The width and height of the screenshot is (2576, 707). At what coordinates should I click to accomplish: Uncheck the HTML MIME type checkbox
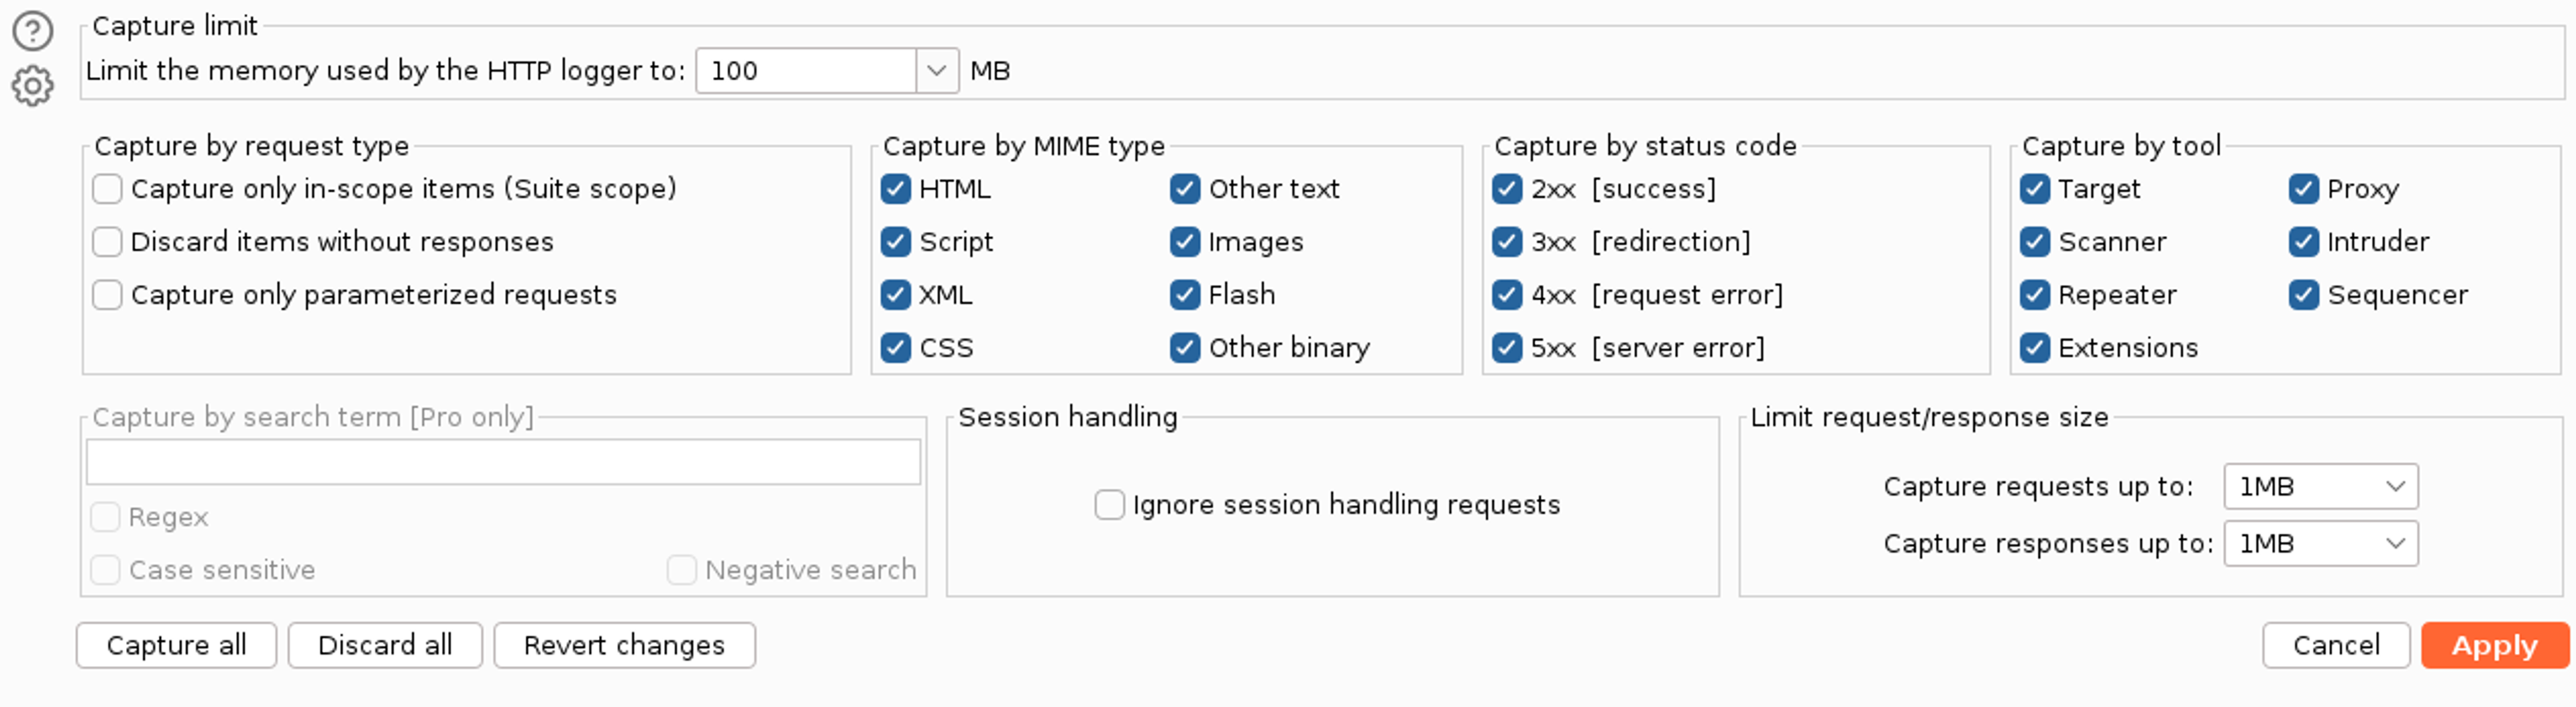895,189
